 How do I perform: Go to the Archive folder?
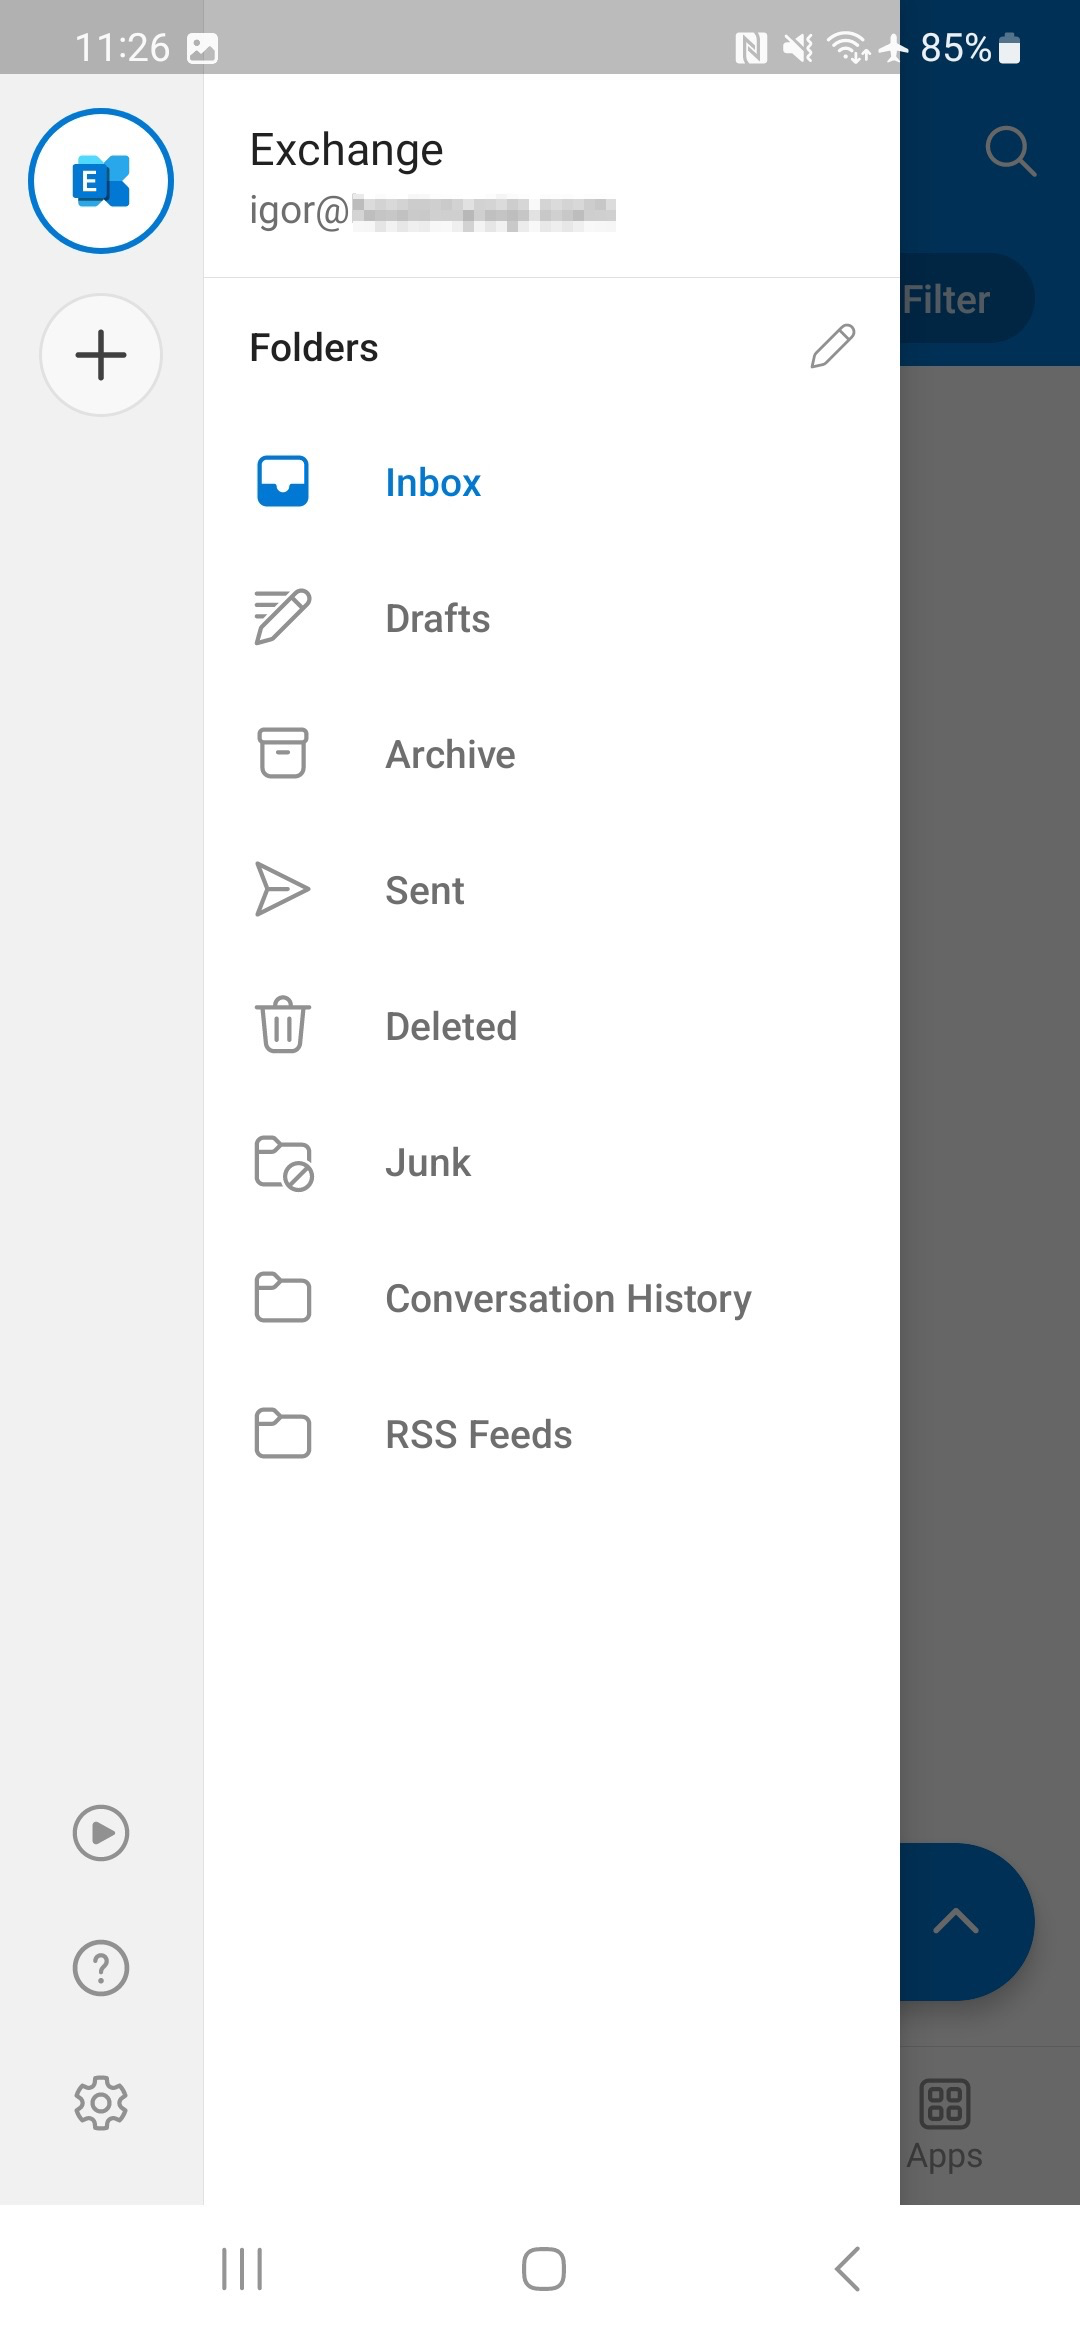[x=450, y=755]
